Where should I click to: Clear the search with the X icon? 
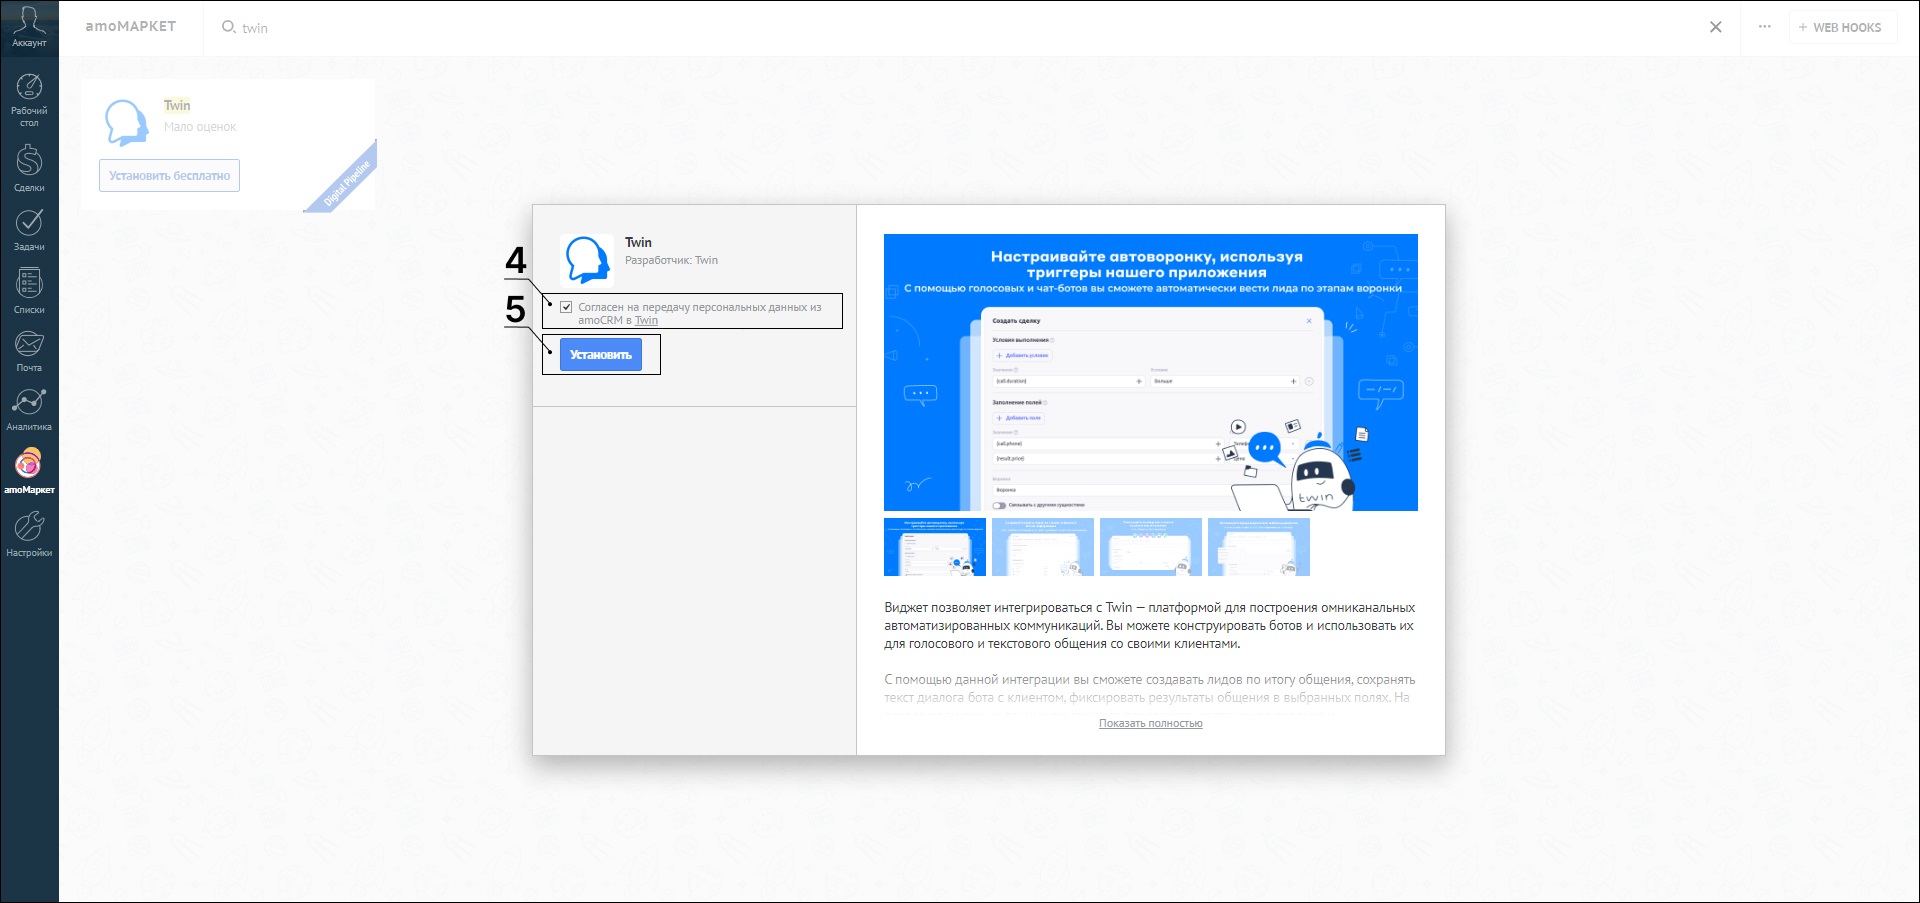pyautogui.click(x=1716, y=27)
